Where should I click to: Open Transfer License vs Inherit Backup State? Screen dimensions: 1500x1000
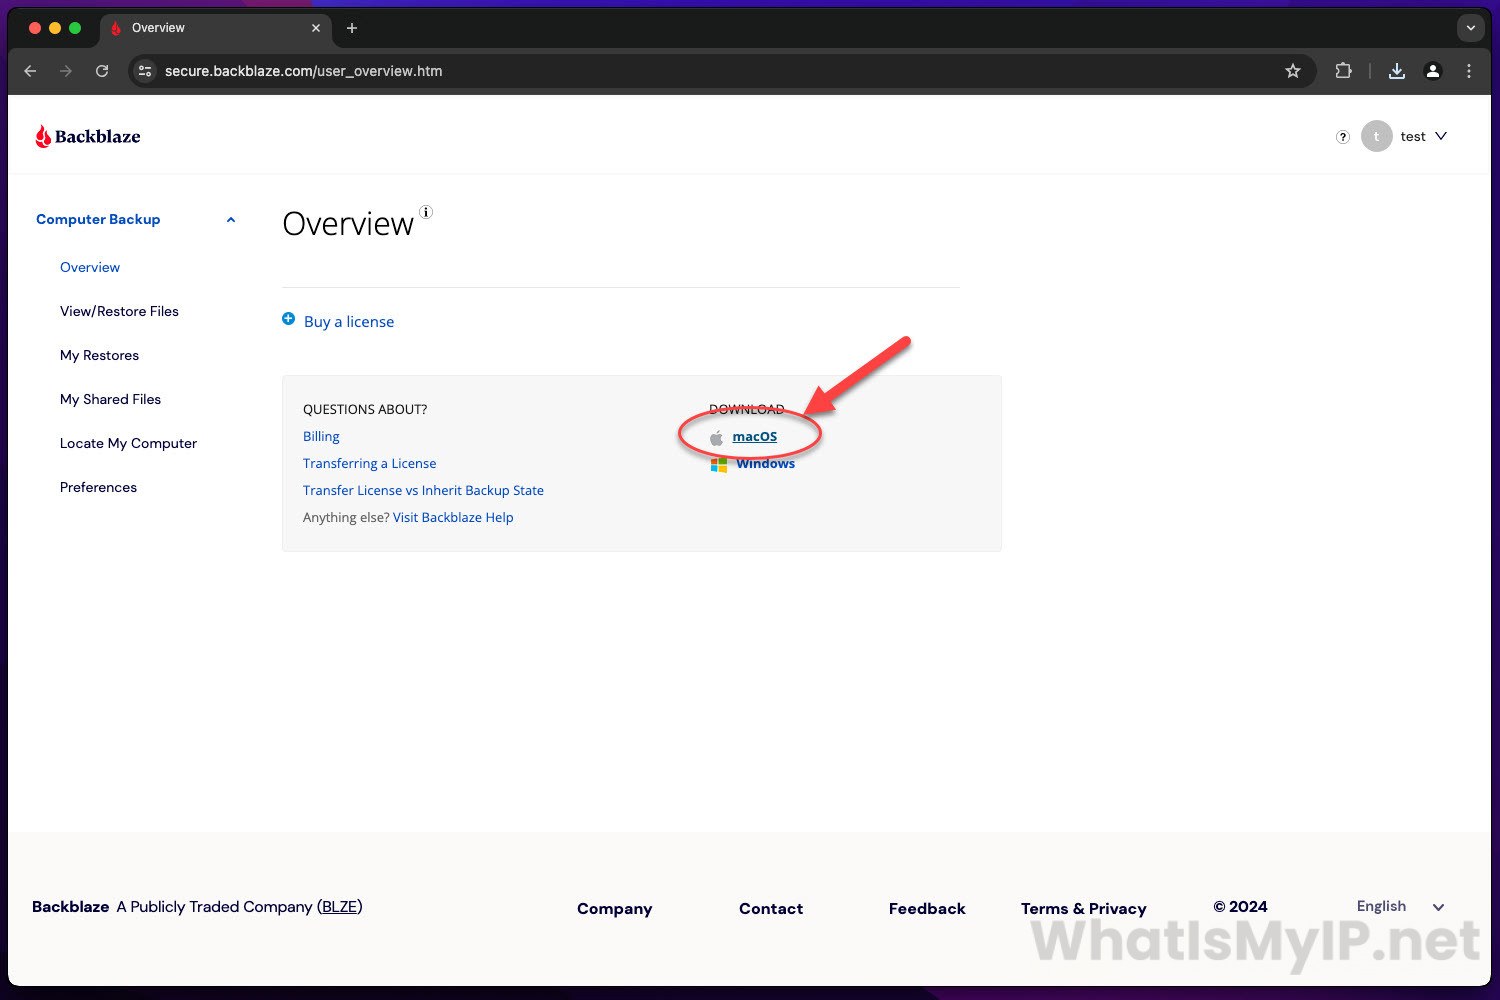click(423, 490)
